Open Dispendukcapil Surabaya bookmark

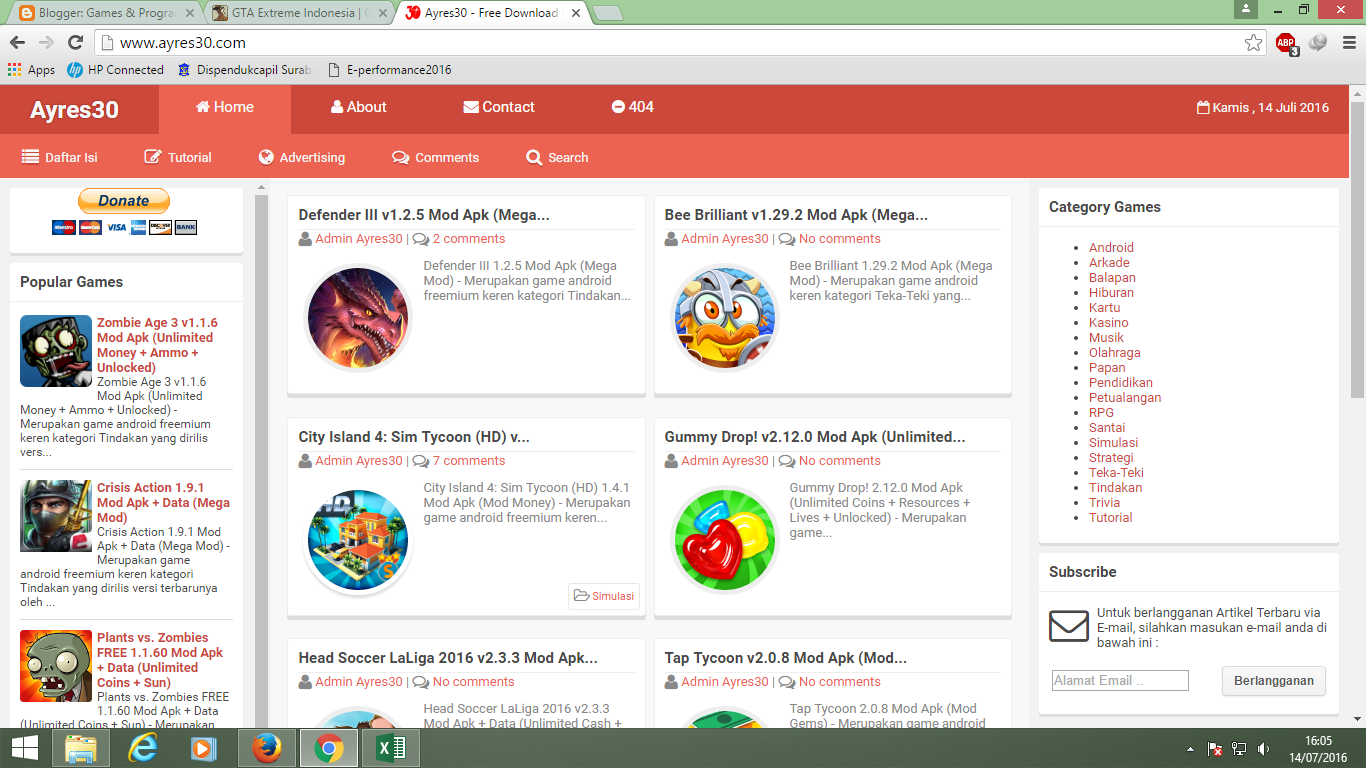(244, 70)
